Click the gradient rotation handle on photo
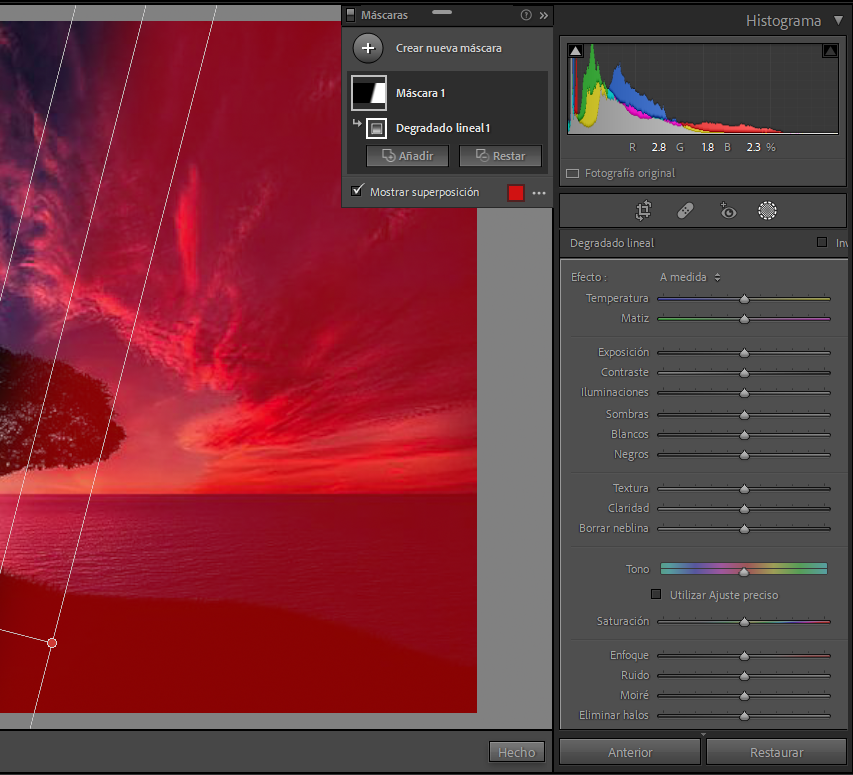Viewport: 853px width, 775px height. click(x=52, y=643)
